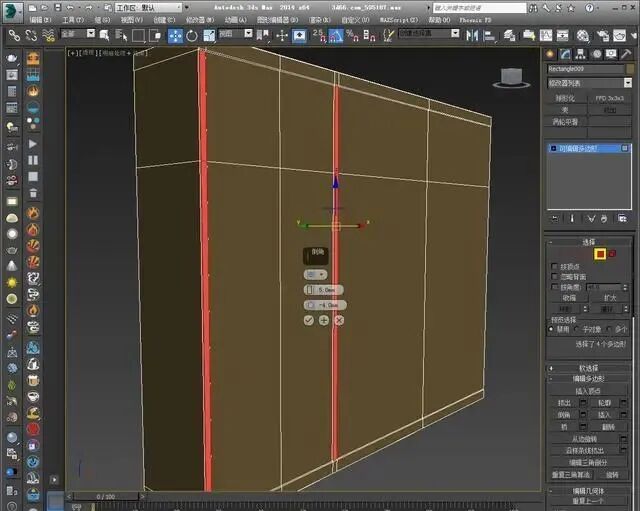
Task: Open the Hierarchy panel tab
Action: pos(580,54)
